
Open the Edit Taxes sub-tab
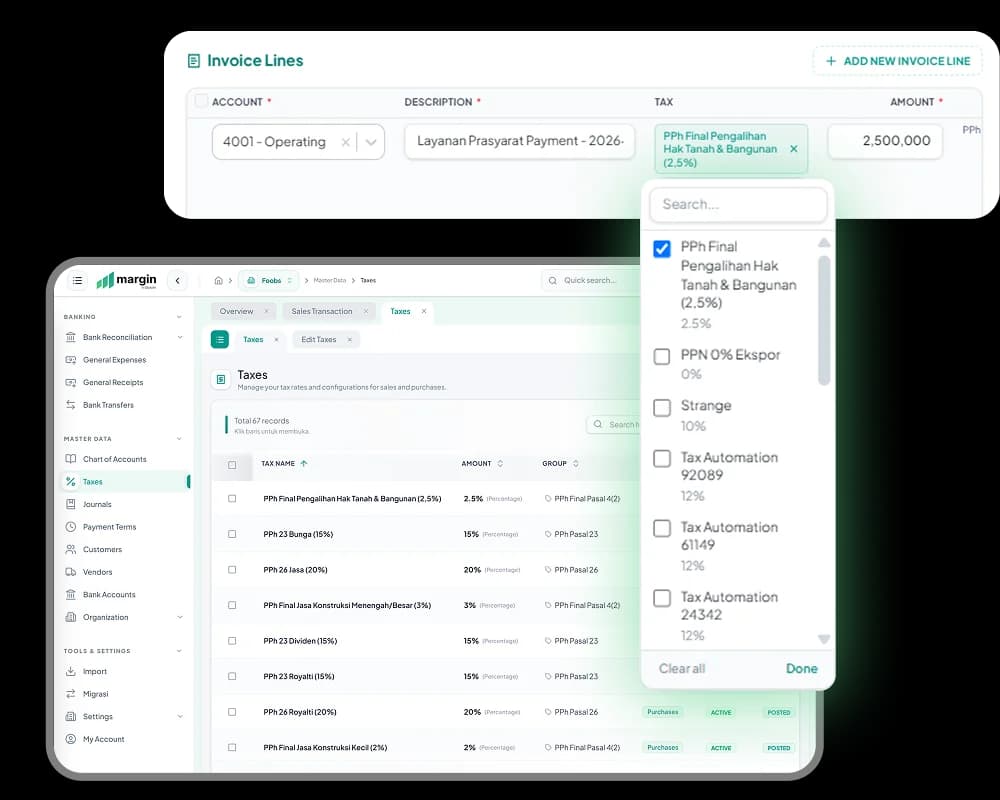319,339
